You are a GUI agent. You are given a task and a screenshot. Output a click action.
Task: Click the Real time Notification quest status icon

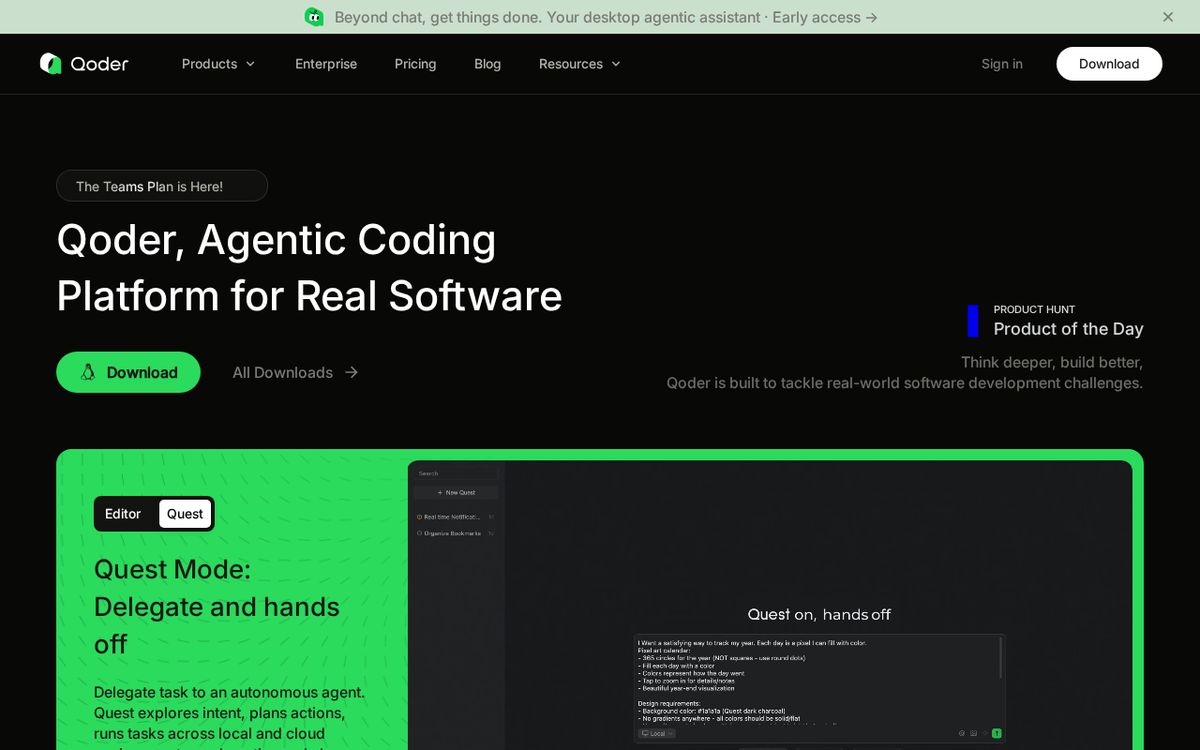419,517
